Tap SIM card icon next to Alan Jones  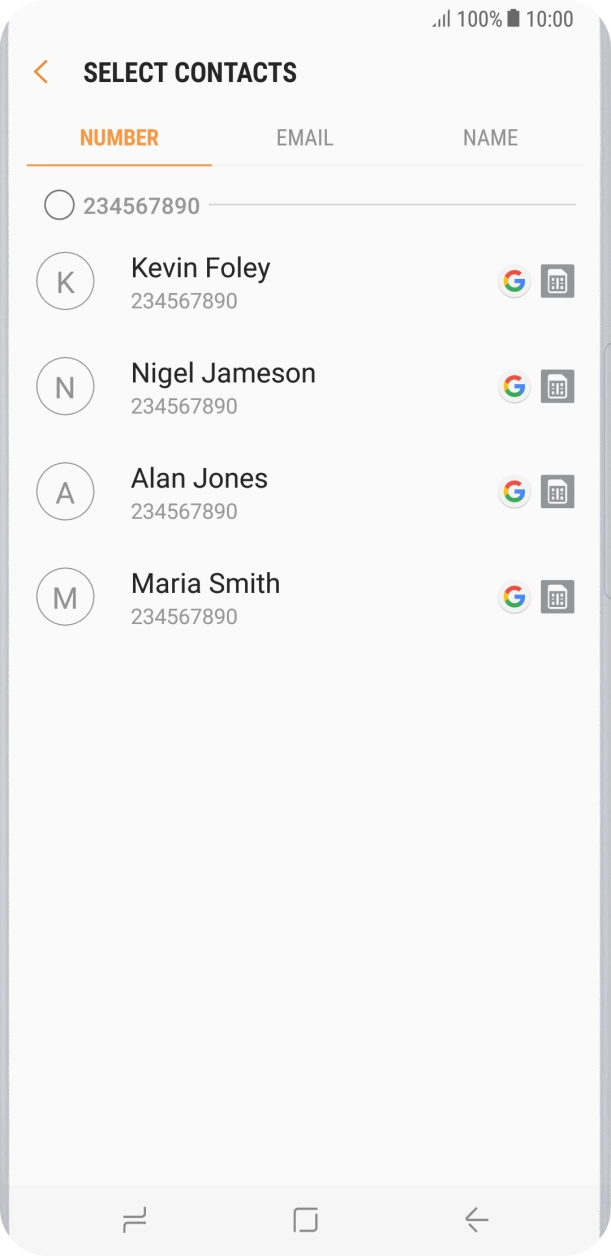click(x=557, y=492)
